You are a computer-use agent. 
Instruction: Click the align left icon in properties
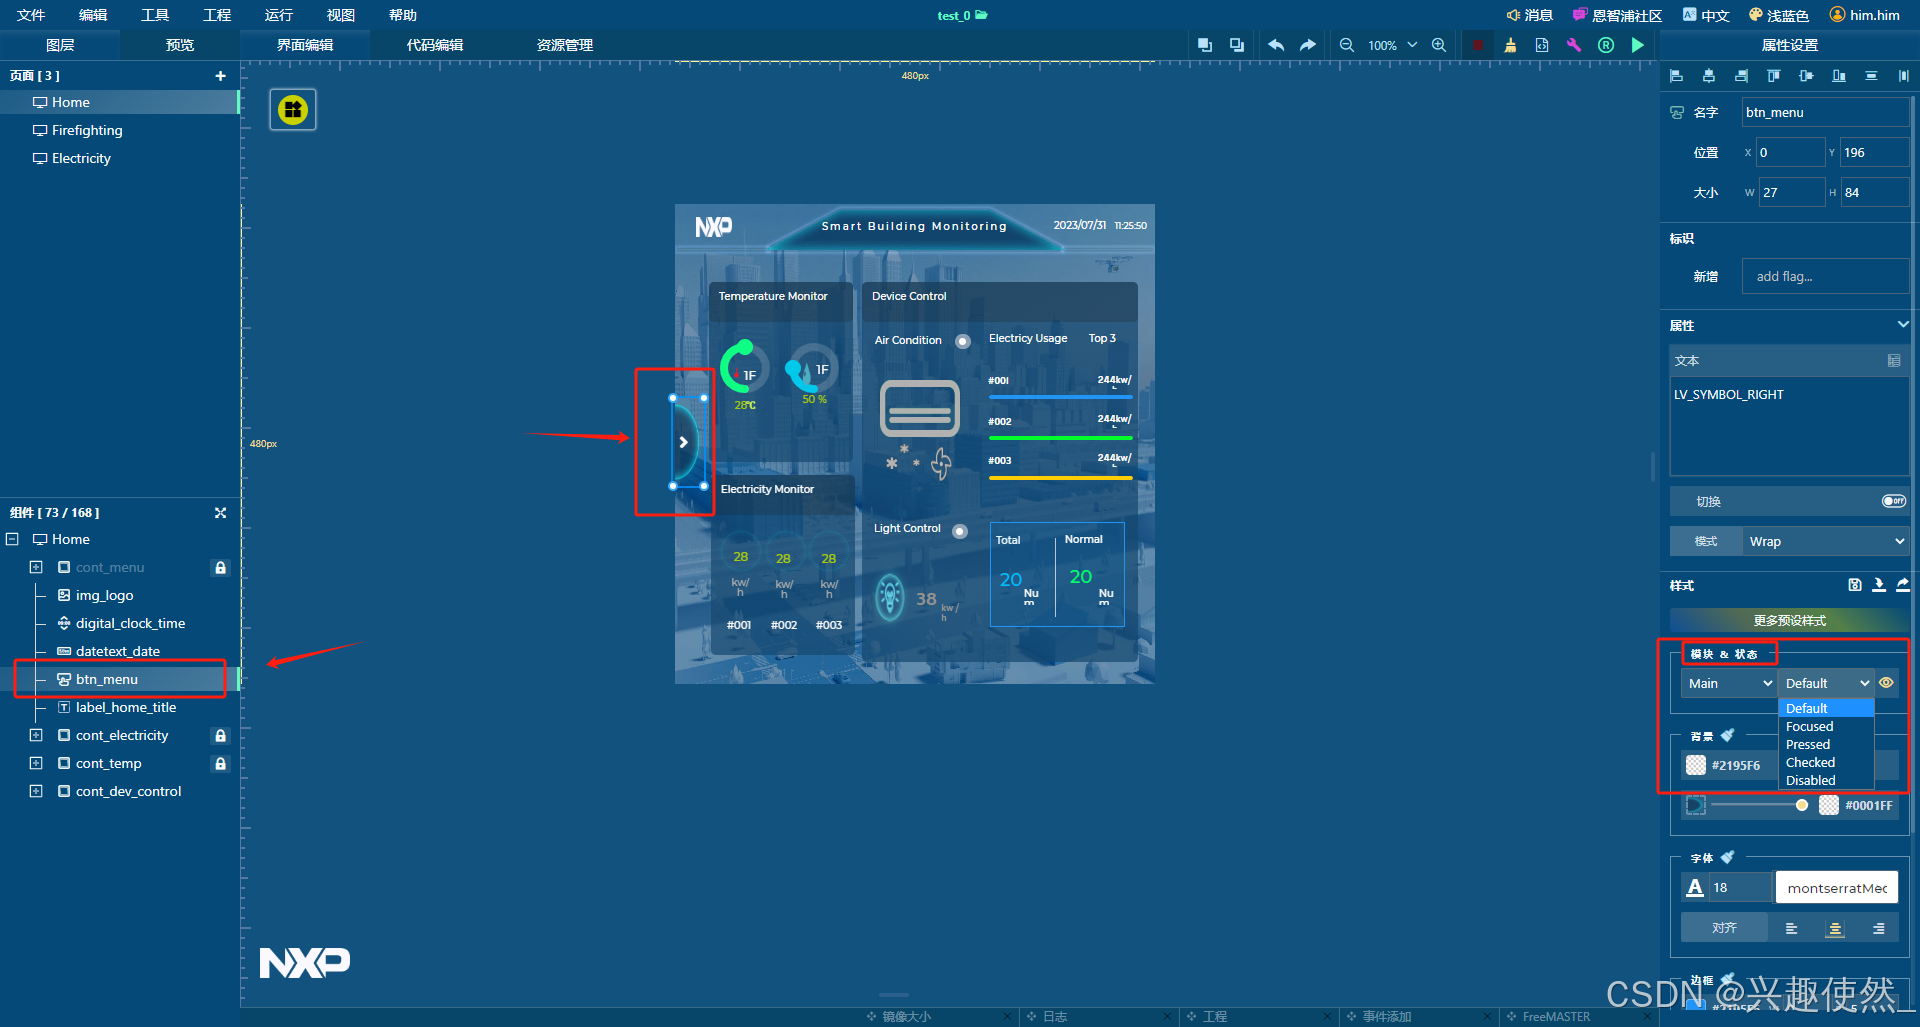coord(1677,76)
